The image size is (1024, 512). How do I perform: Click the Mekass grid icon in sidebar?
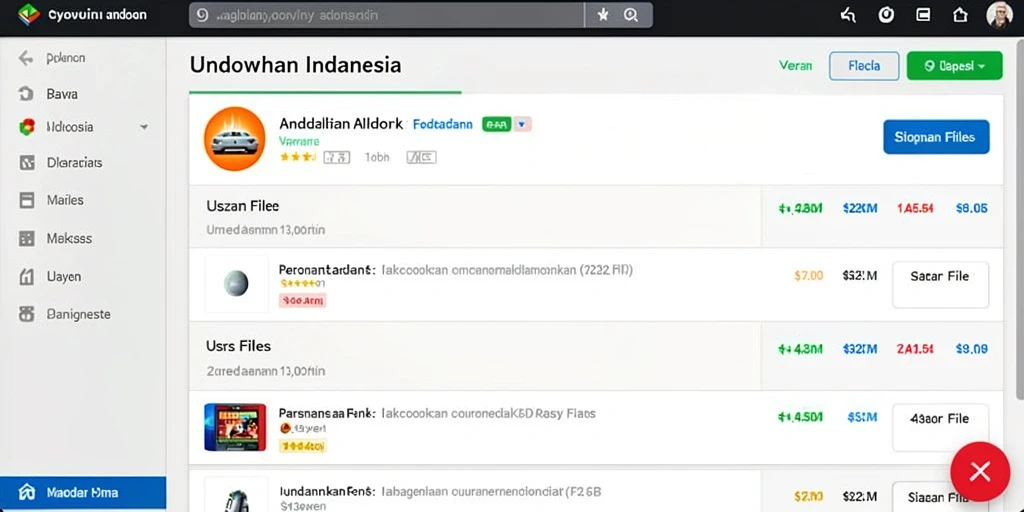pyautogui.click(x=27, y=238)
